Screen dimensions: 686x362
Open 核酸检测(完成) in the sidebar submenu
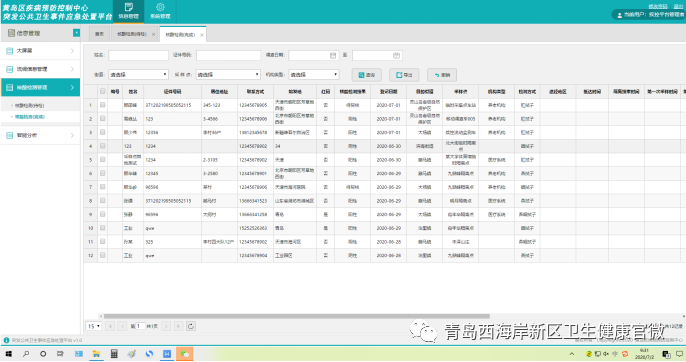[x=30, y=117]
